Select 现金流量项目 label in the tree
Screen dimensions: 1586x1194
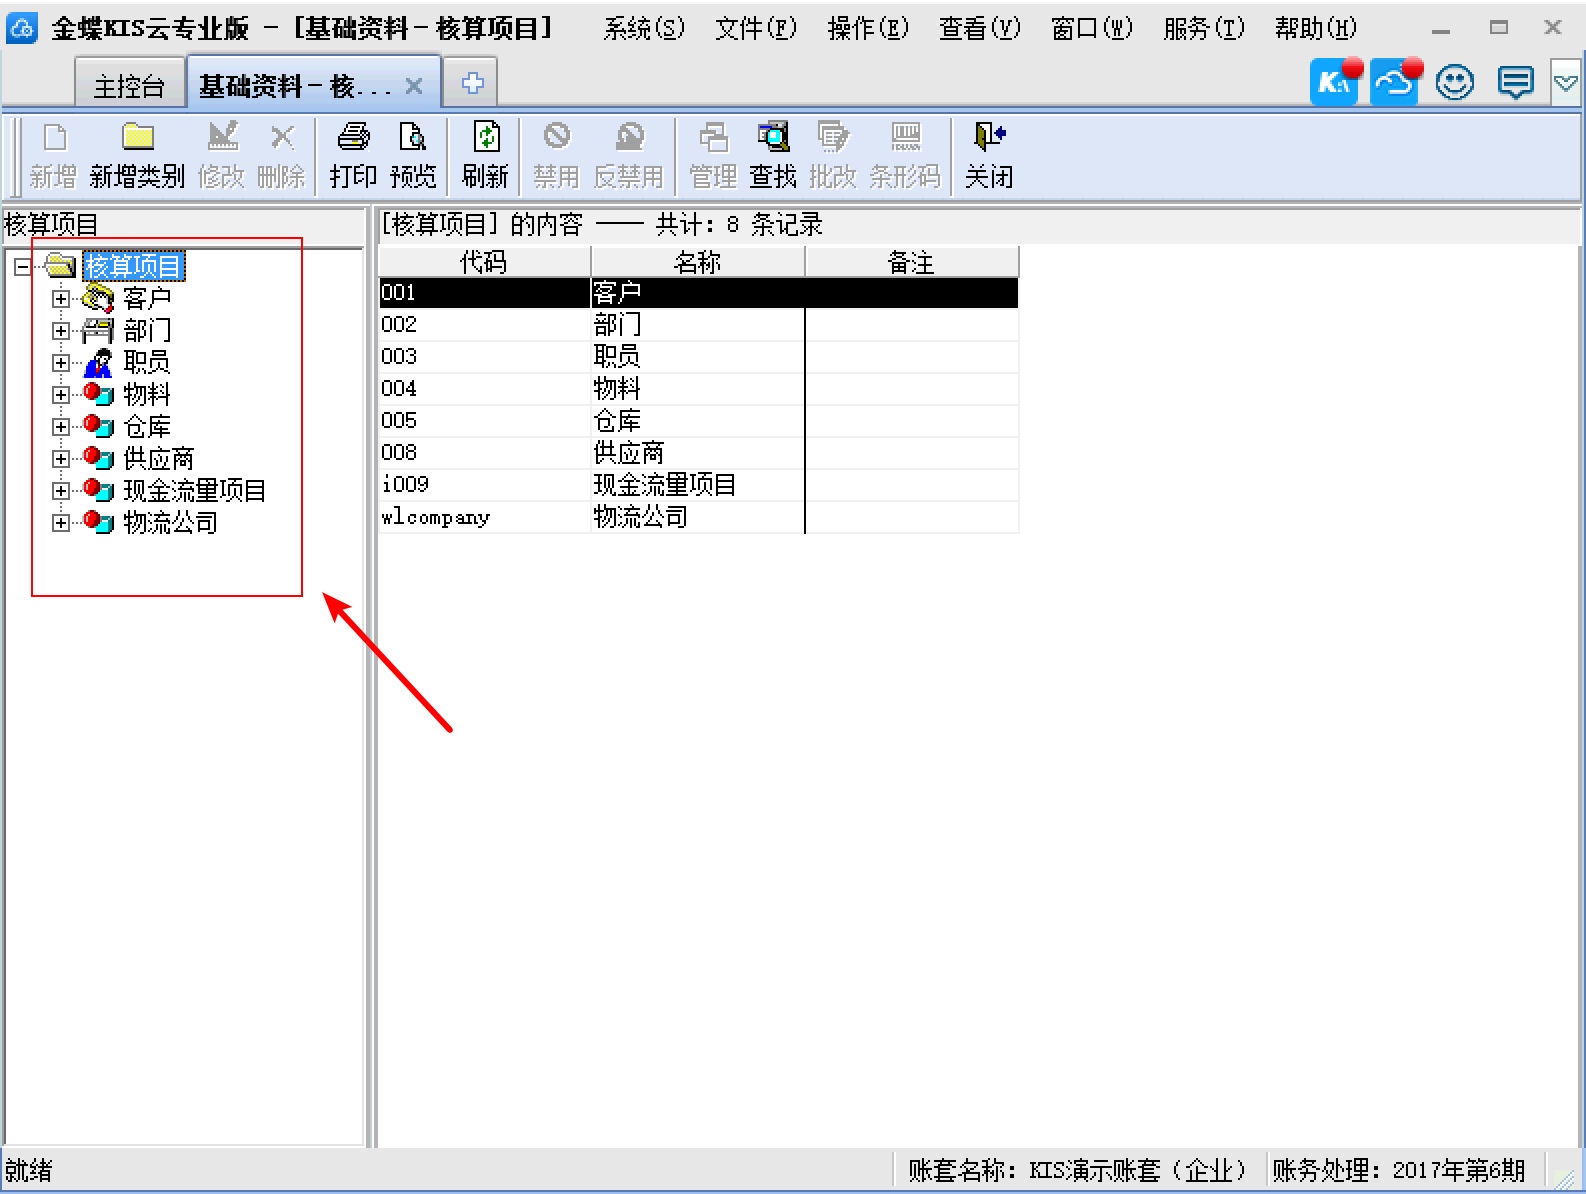point(195,491)
